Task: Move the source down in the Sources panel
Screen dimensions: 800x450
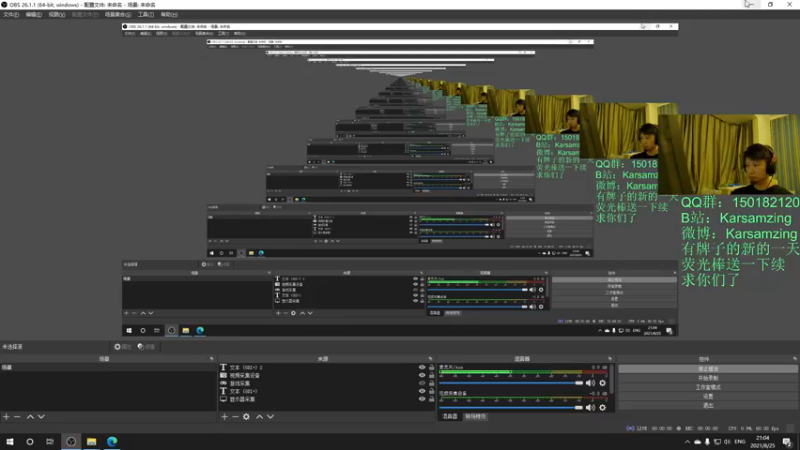Action: 270,417
